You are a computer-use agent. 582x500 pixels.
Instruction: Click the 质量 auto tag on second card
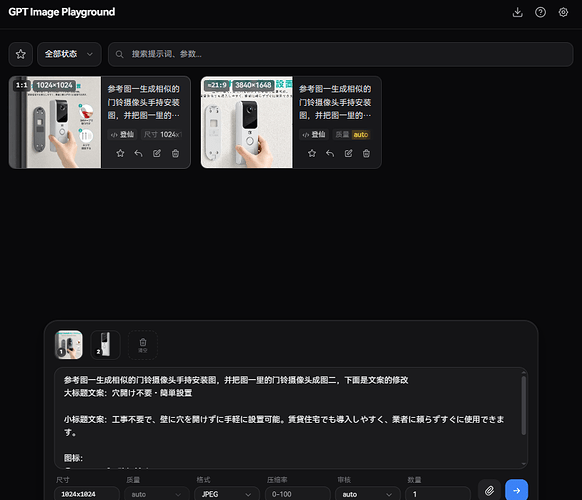[352, 134]
